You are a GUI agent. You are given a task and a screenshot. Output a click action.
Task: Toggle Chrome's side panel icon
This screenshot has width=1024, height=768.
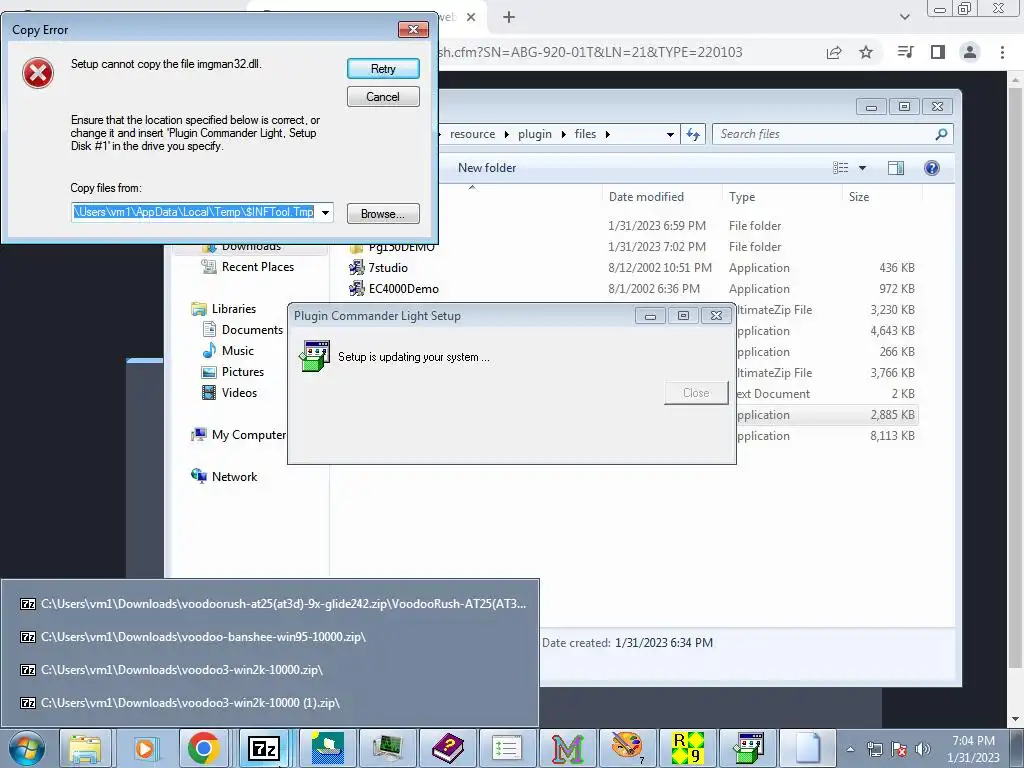(x=938, y=52)
